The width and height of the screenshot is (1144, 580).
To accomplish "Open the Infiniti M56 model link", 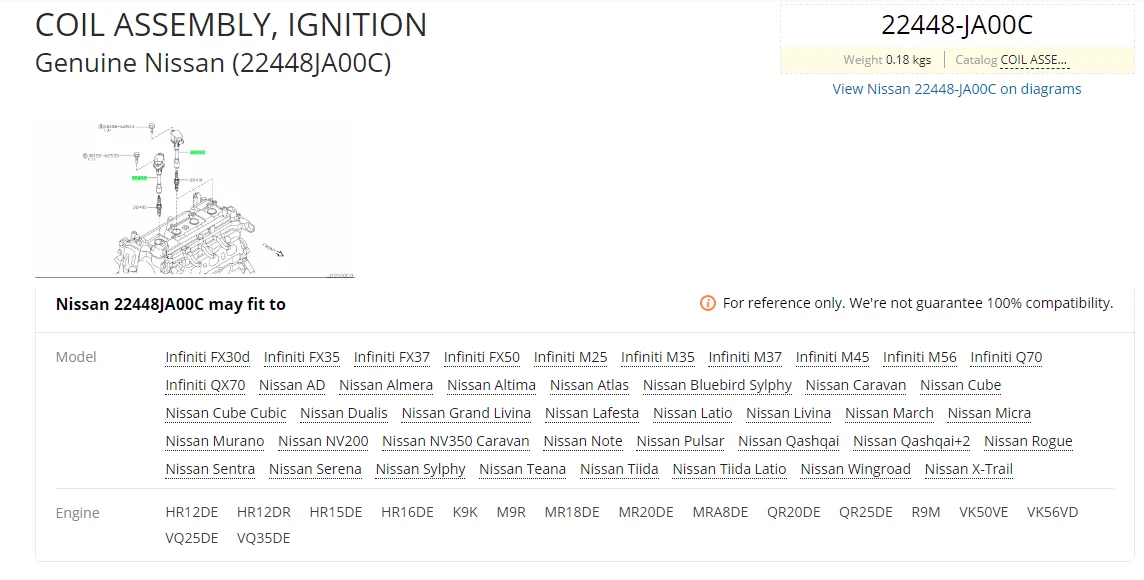I will pos(919,357).
